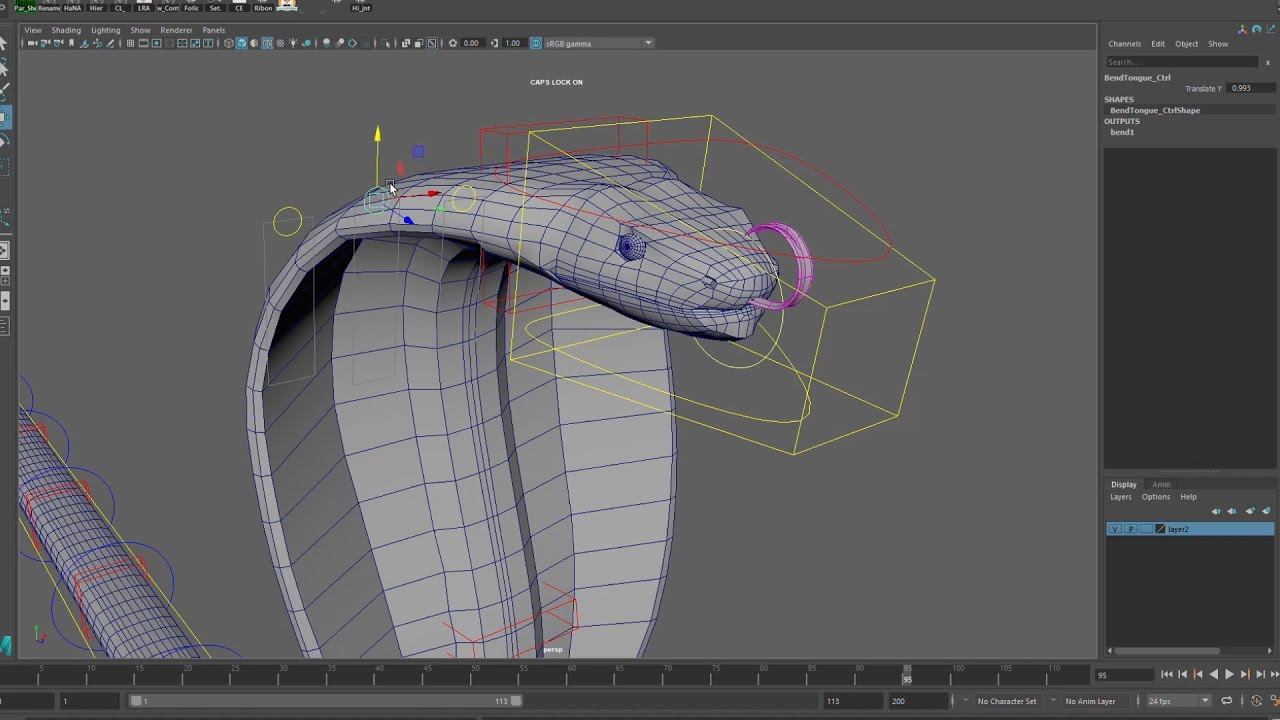The image size is (1280, 720).
Task: Toggle layer2 playback P box
Action: coord(1130,529)
